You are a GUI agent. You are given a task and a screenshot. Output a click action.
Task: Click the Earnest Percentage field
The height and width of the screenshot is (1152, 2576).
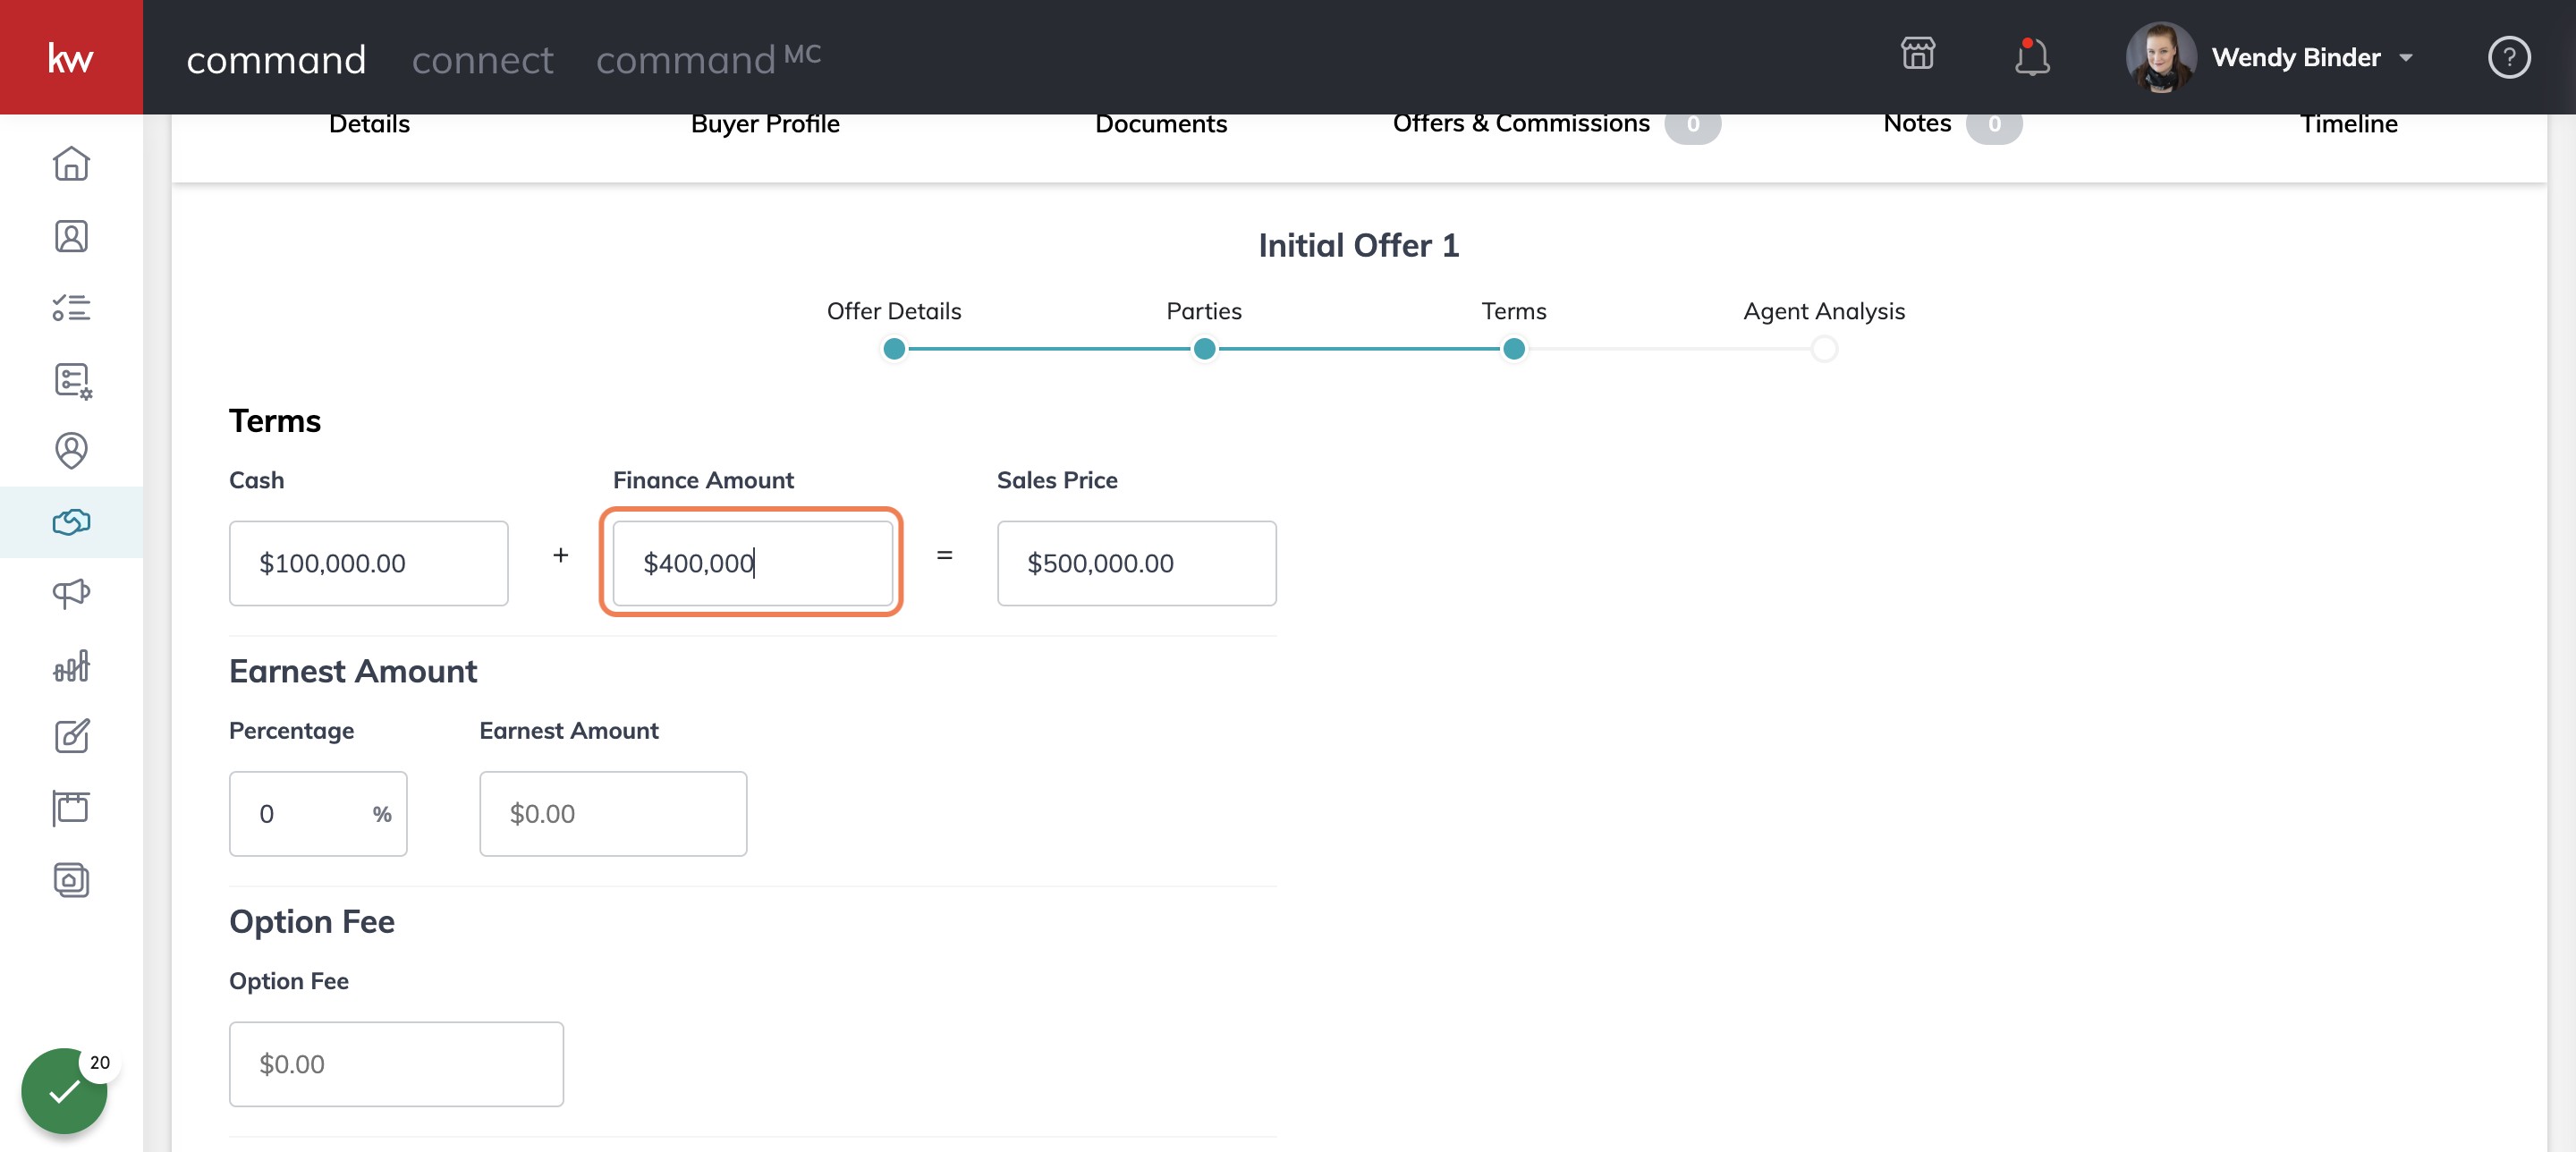318,813
